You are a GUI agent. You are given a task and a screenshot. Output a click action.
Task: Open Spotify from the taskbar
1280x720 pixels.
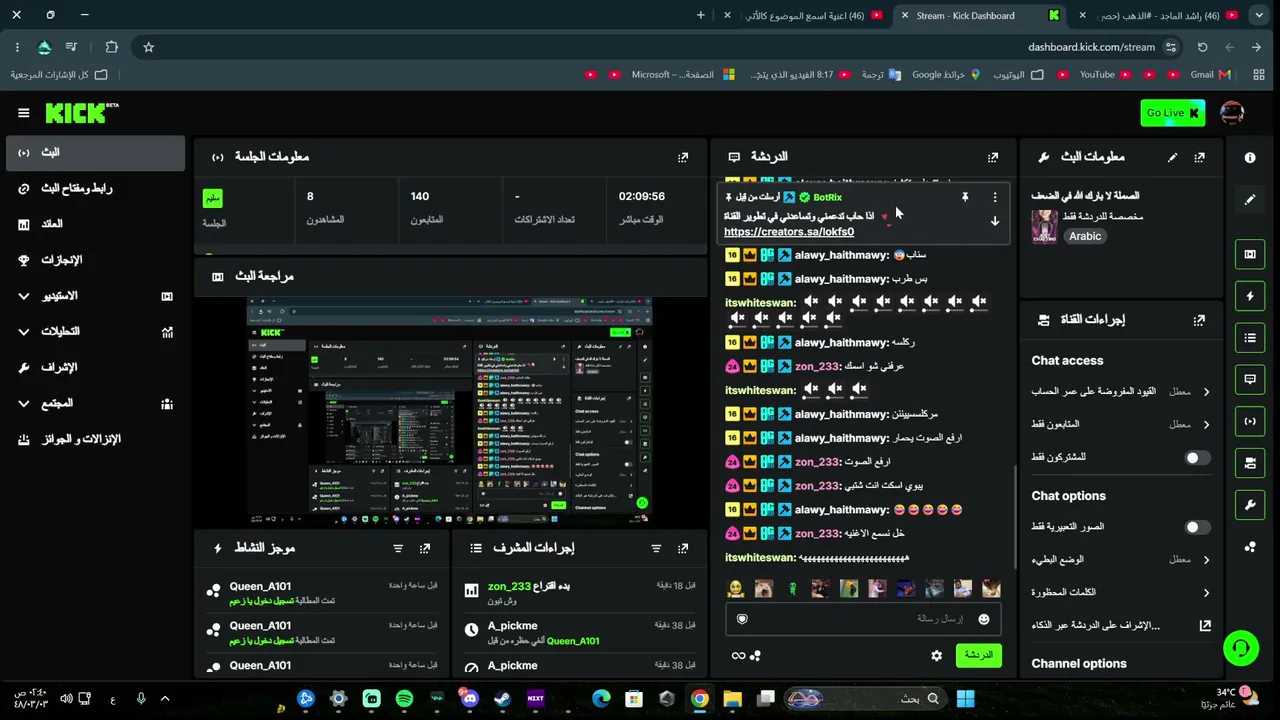[404, 699]
